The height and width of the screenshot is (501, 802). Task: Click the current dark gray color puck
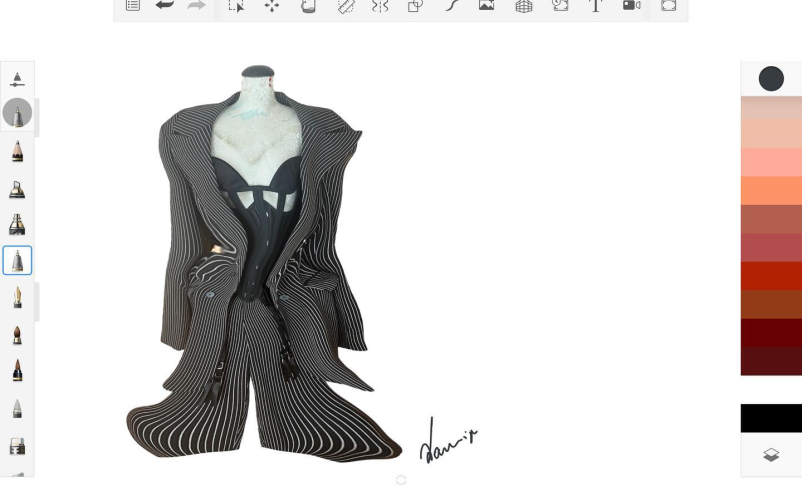[x=771, y=79]
